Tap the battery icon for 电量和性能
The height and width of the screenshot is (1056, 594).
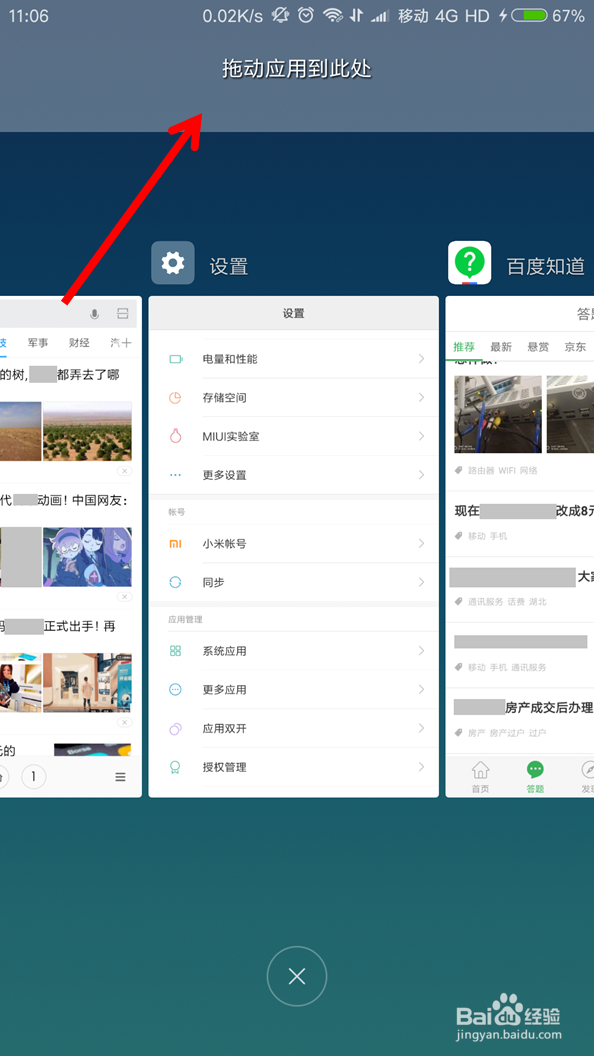[176, 359]
